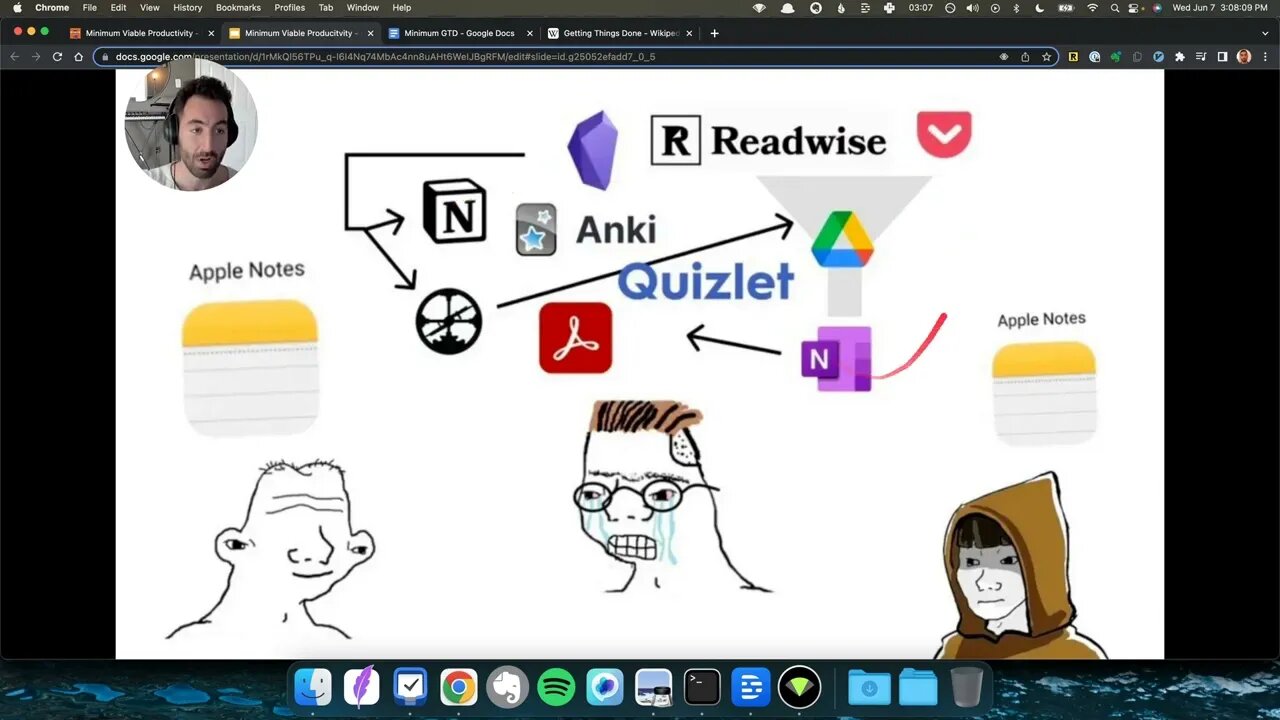Image resolution: width=1280 pixels, height=720 pixels.
Task: Click the Quizlet wordmark on the slide
Action: [705, 282]
